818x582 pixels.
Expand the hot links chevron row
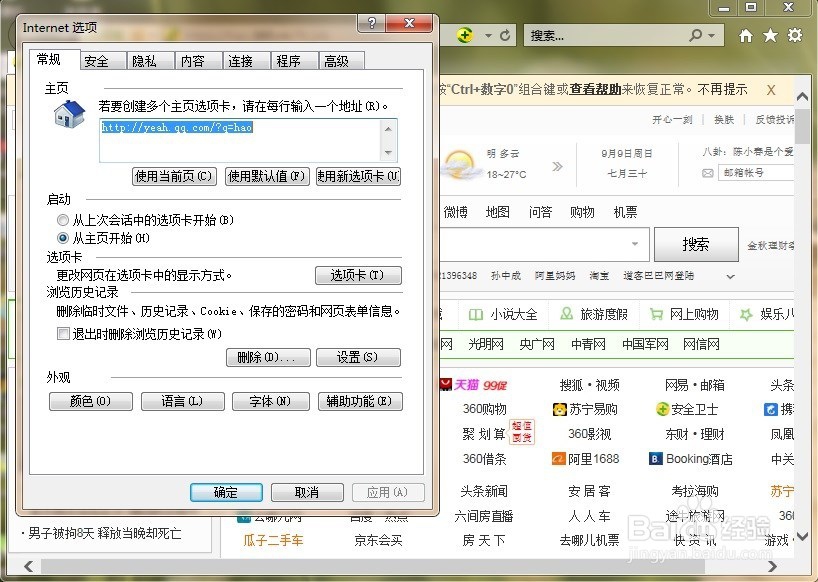730,276
